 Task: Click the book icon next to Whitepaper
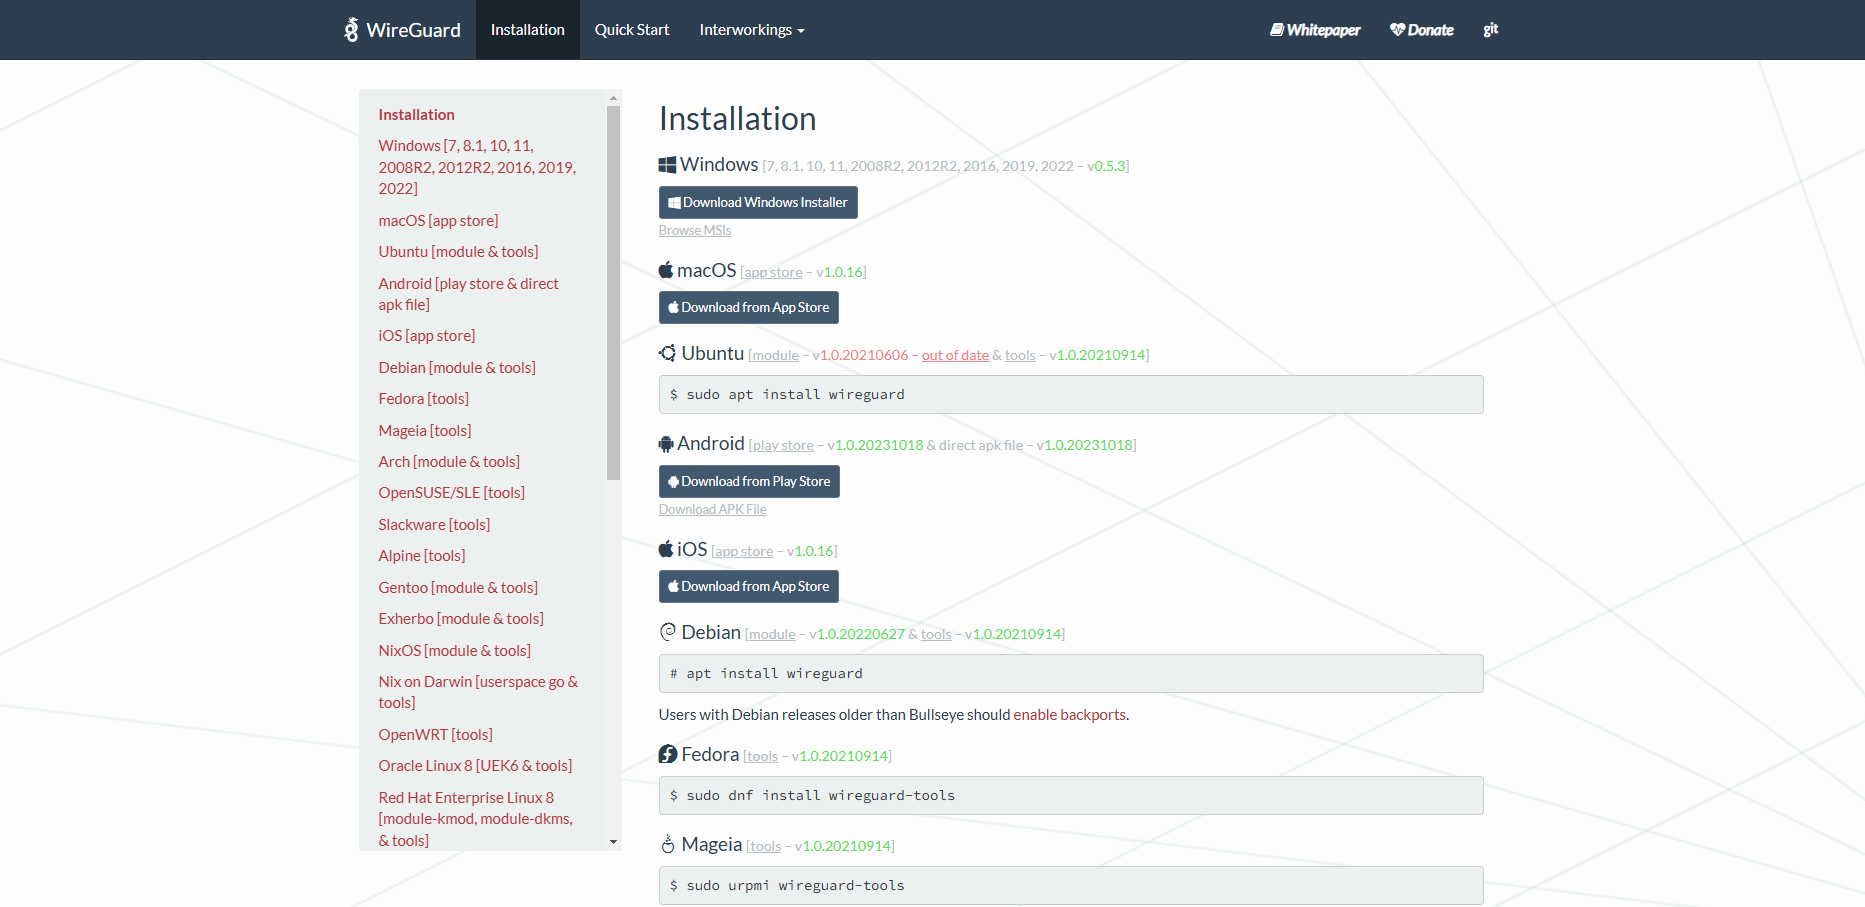tap(1277, 30)
